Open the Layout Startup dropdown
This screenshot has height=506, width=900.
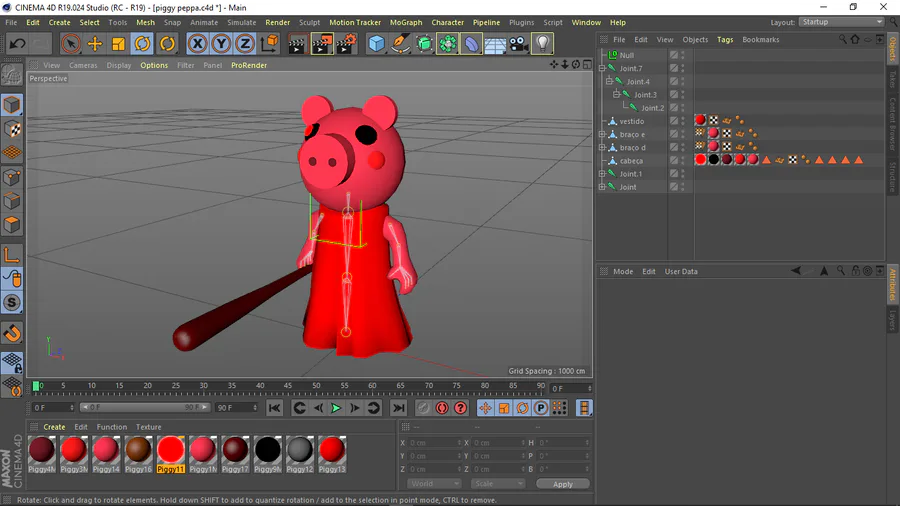click(841, 22)
